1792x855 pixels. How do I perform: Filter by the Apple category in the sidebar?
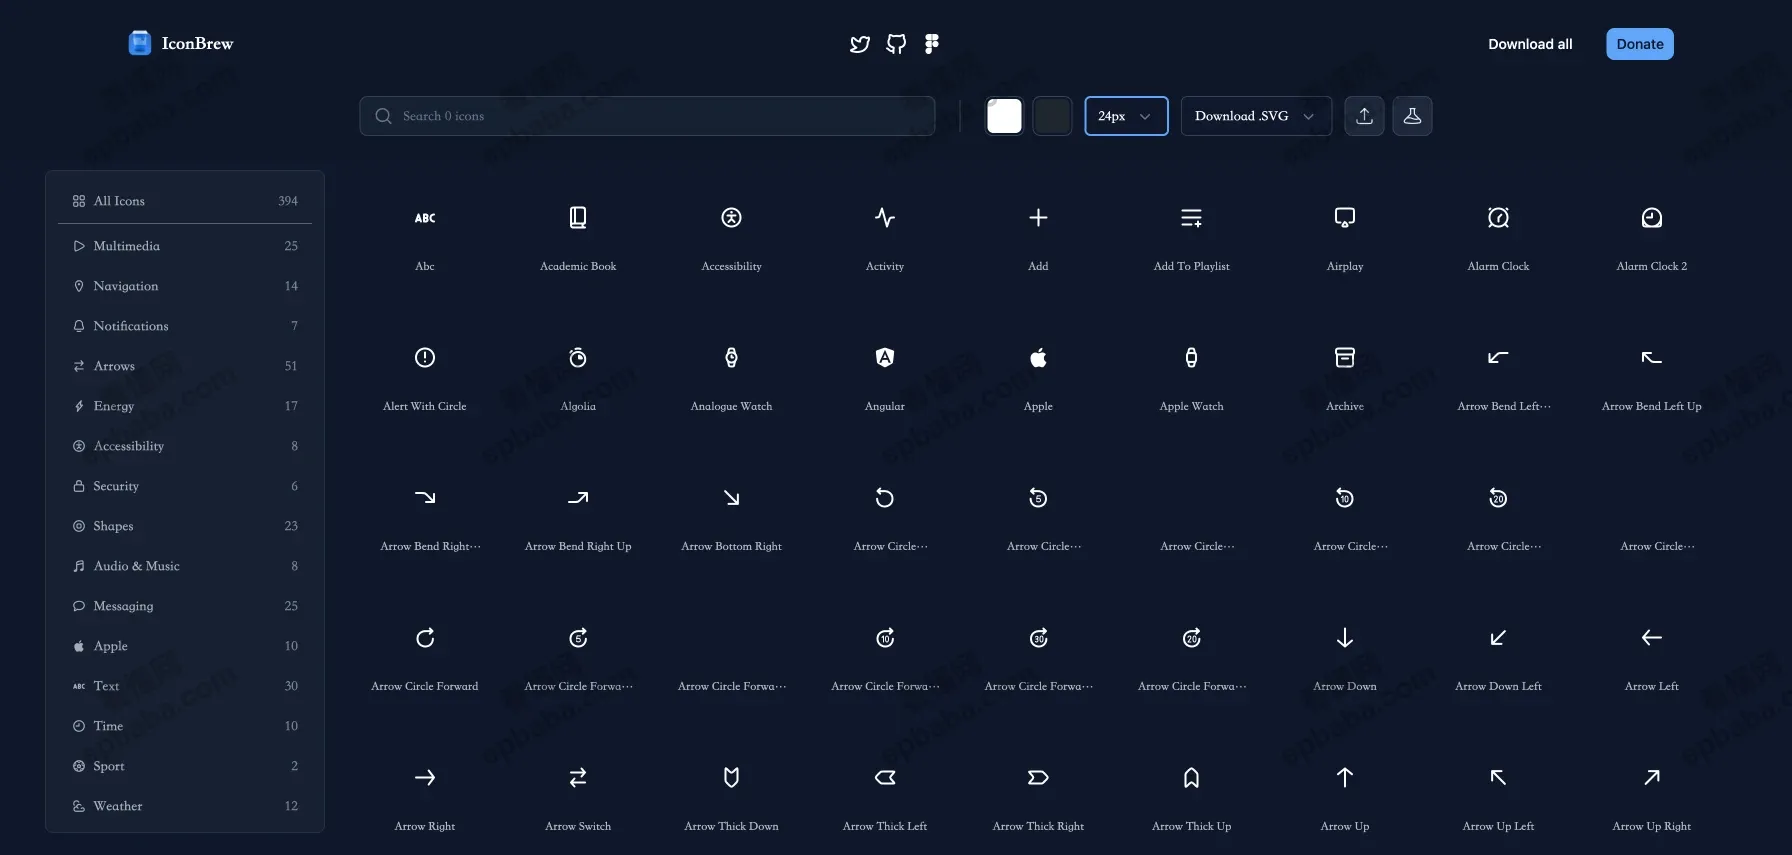click(x=185, y=646)
